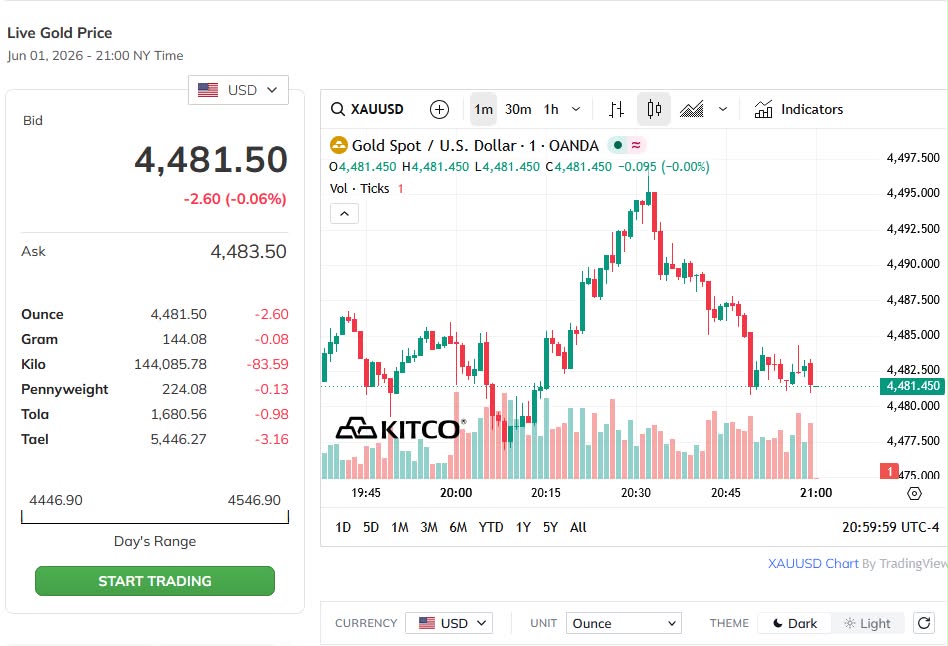
Task: Expand more time intervals chevron
Action: tap(576, 109)
